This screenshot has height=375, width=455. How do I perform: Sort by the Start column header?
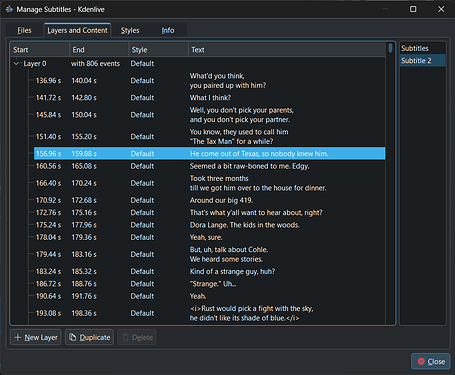click(40, 50)
